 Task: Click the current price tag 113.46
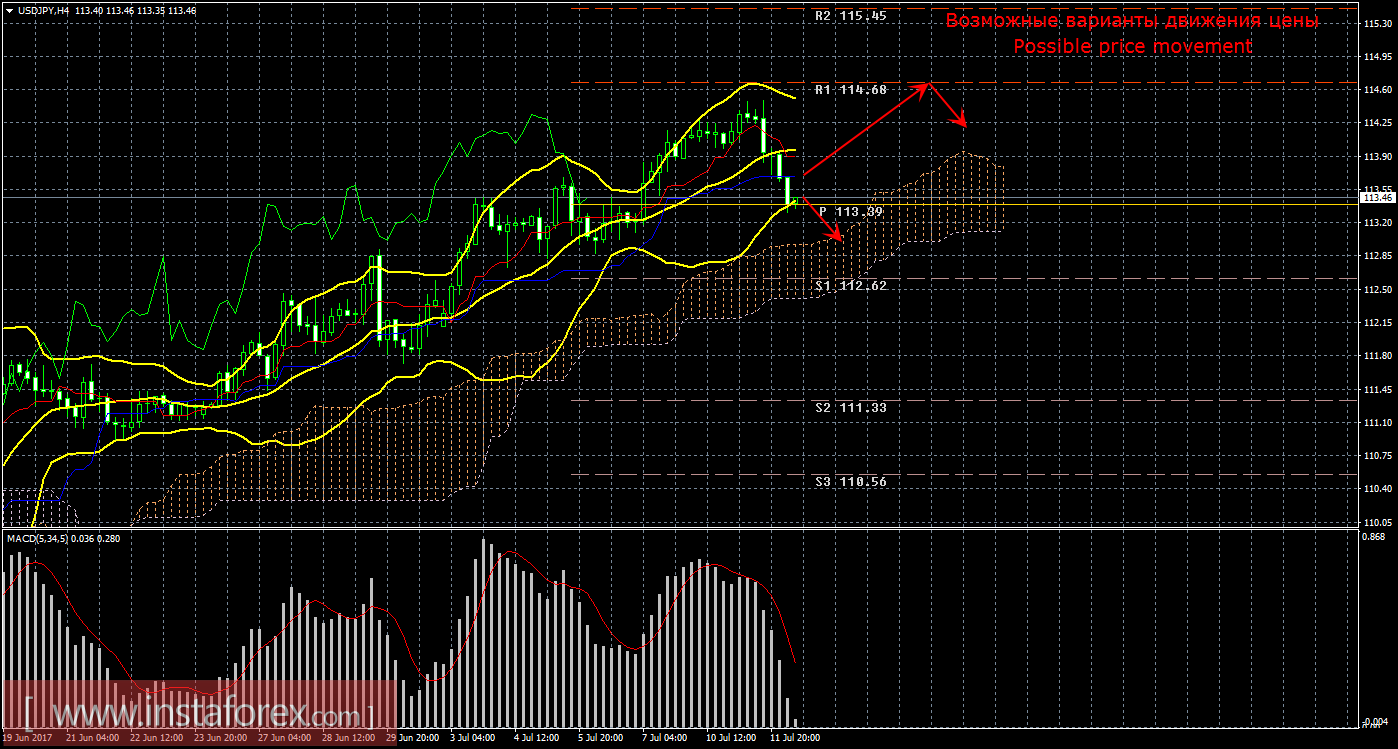1376,199
